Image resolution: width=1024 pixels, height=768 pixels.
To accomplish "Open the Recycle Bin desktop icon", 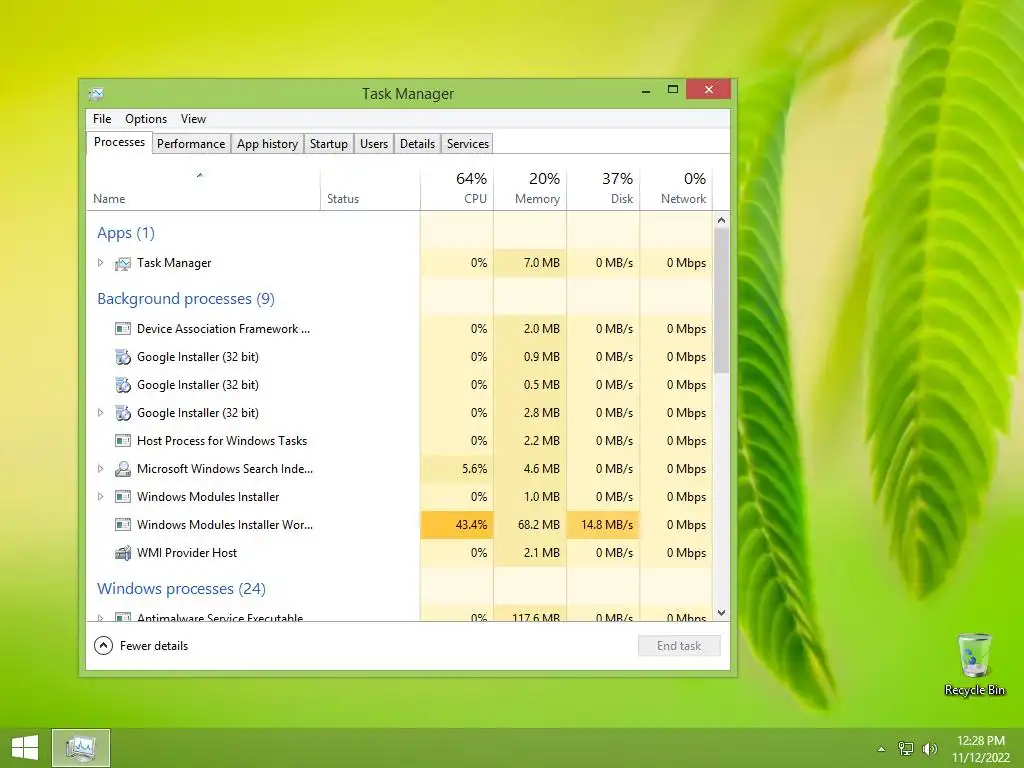I will coord(974,665).
